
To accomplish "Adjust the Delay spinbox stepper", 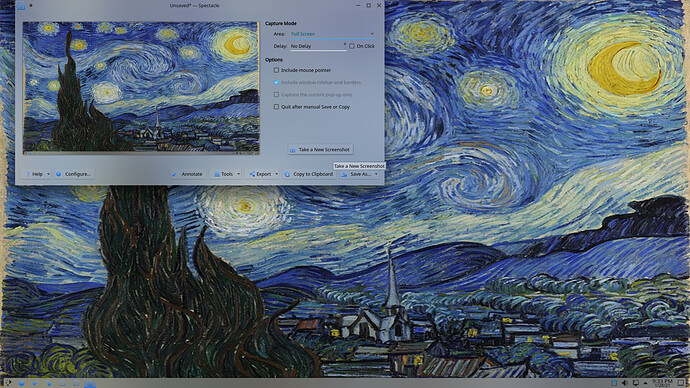I will 345,45.
